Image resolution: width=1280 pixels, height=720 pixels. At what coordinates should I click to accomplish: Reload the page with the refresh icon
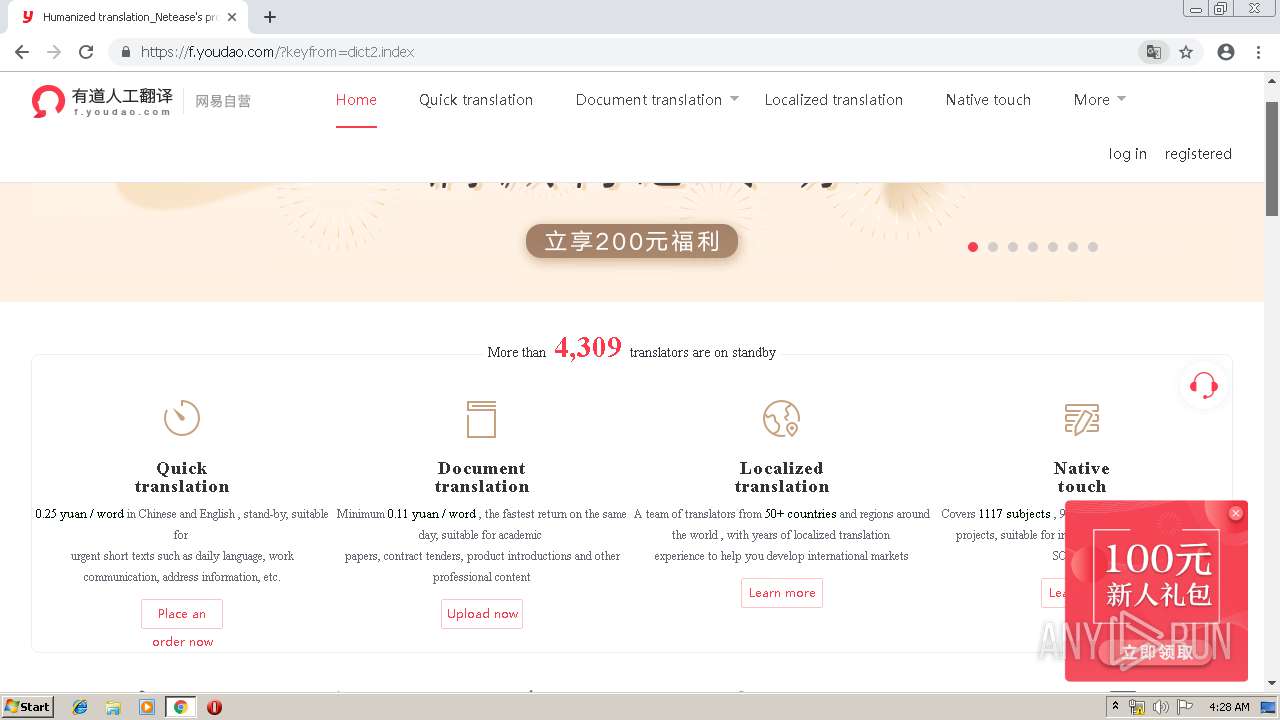(x=86, y=52)
